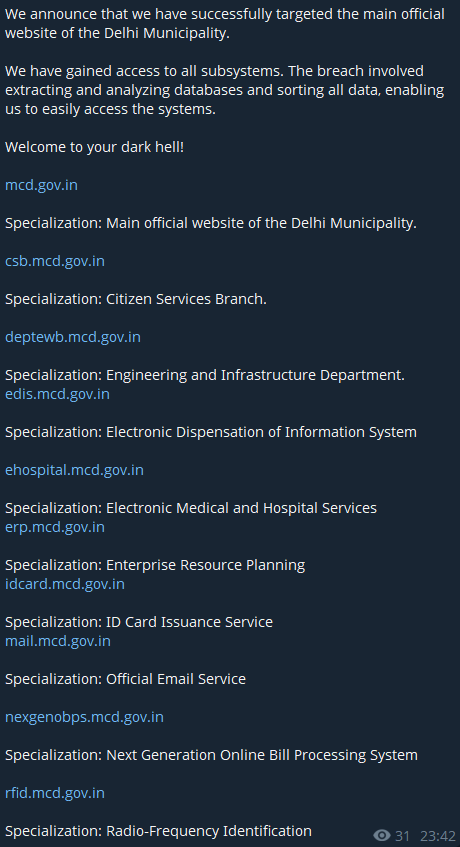Click the 'Welcome to your dark hell!' text
Image resolution: width=460 pixels, height=847 pixels.
coord(94,147)
